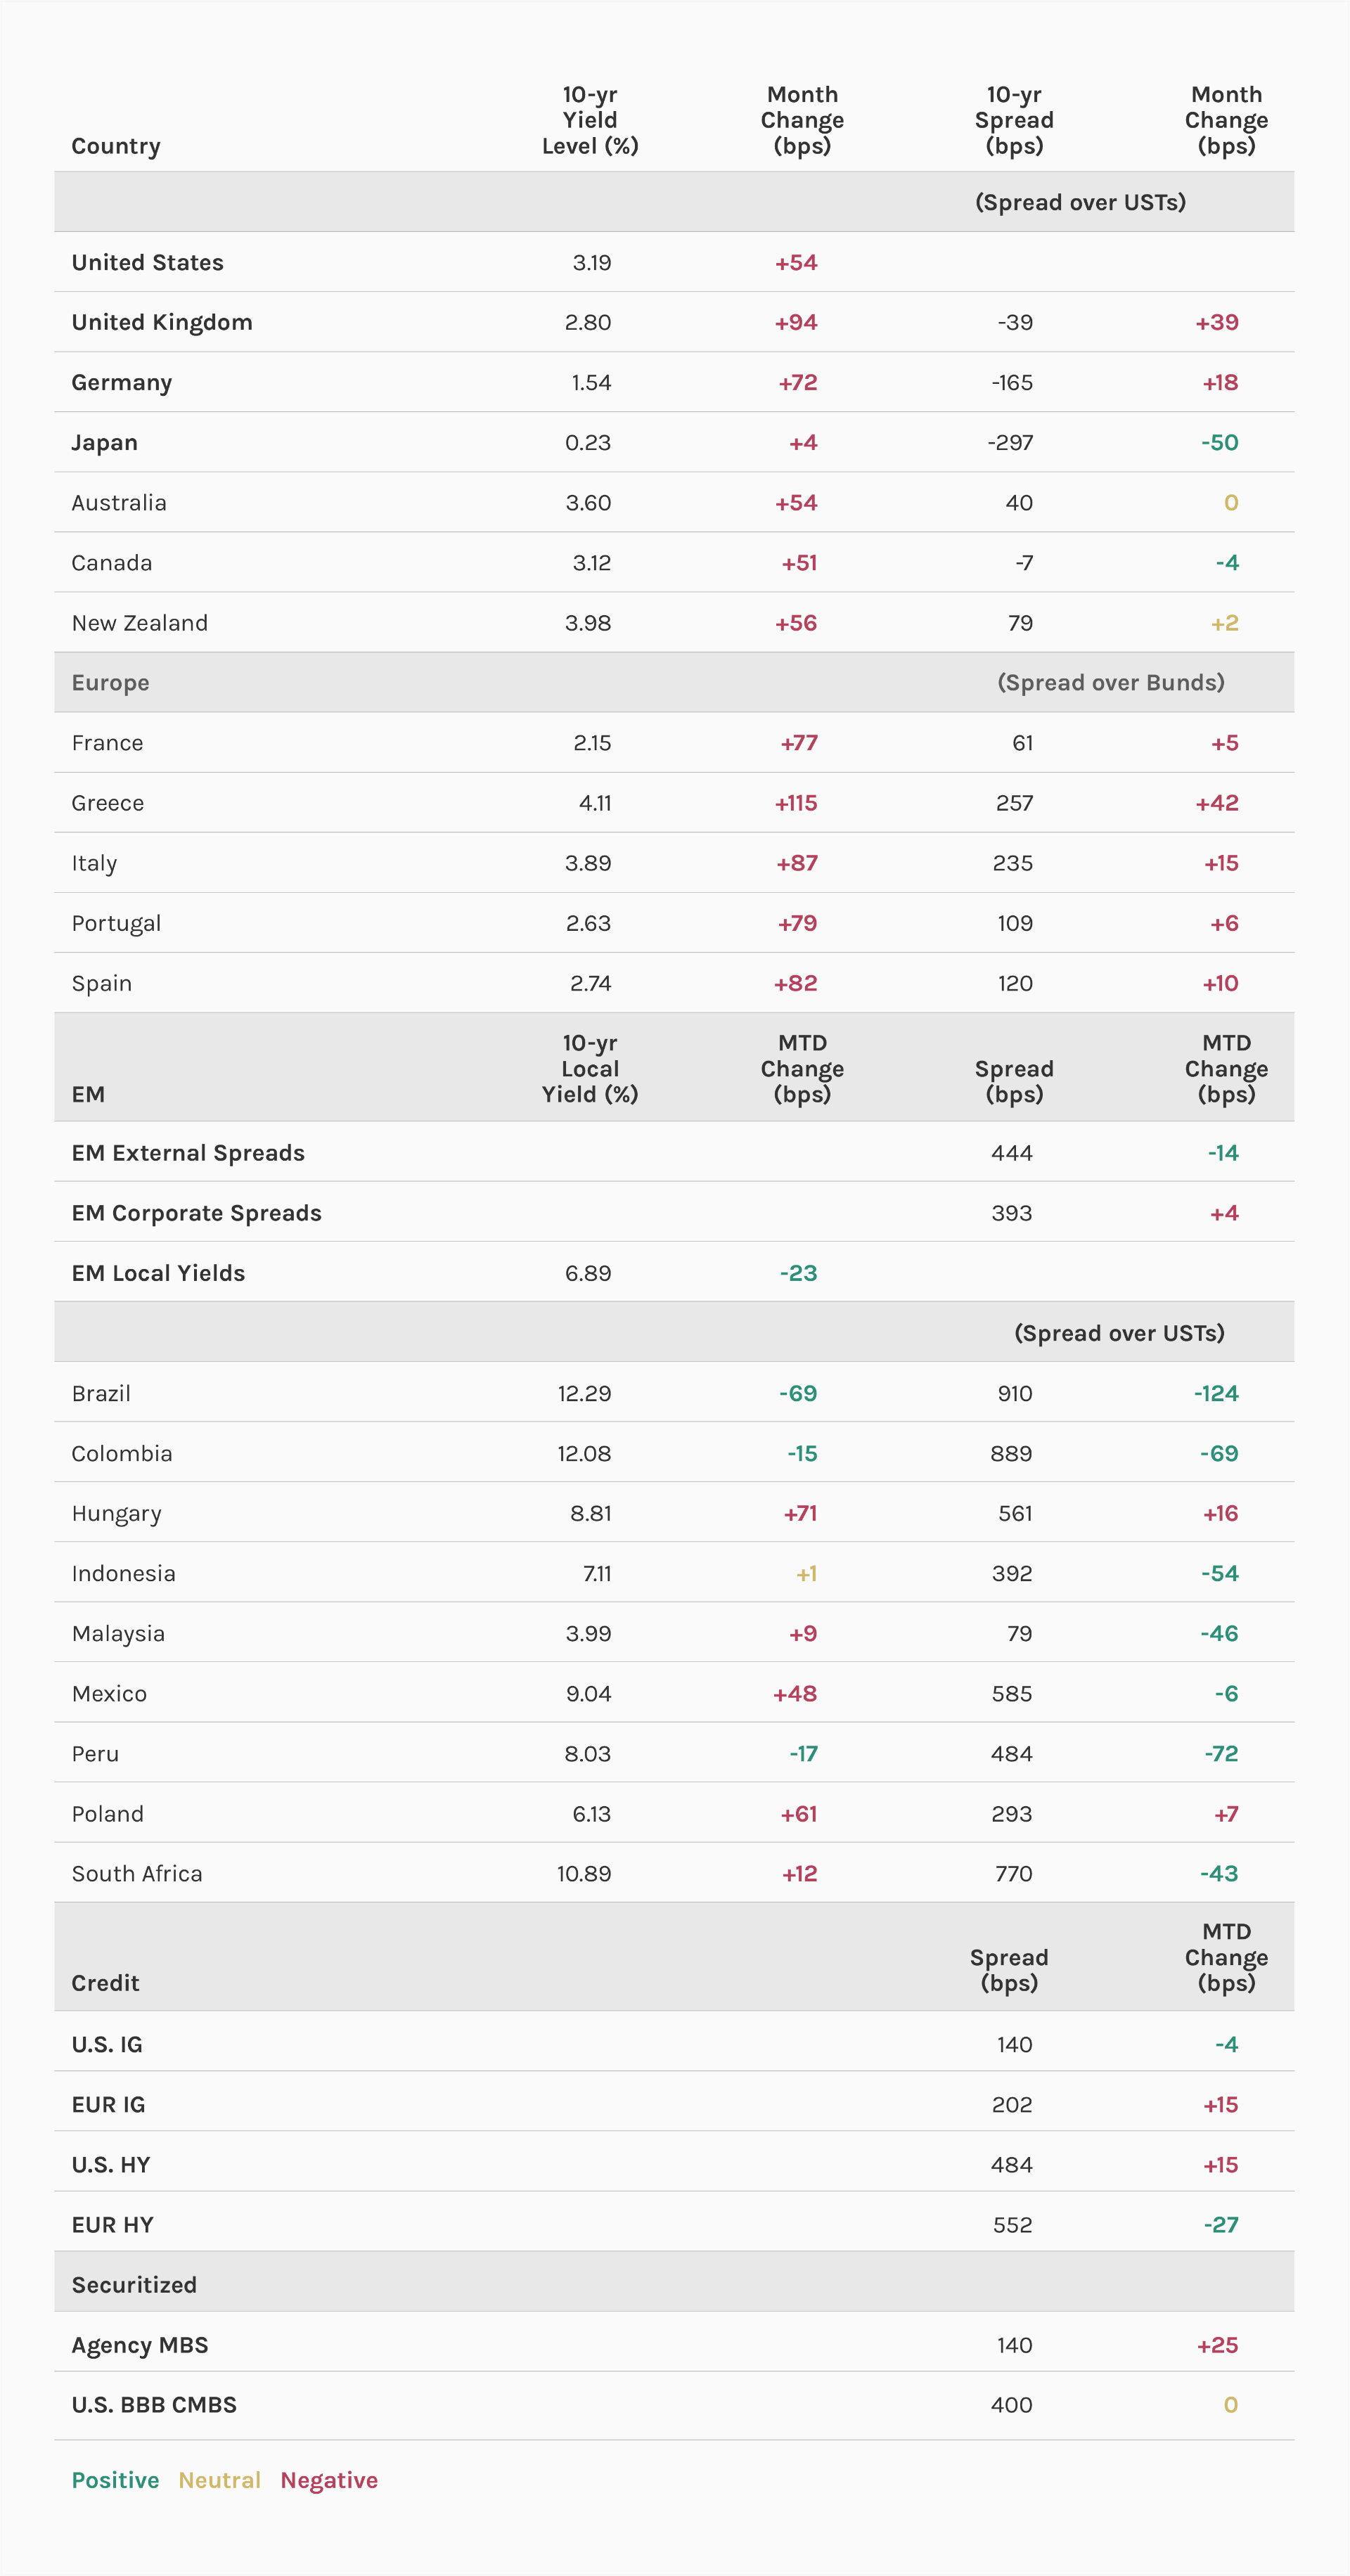Select Germany's 10-yr yield value 1.54
Viewport: 1350px width, 2576px height.
(591, 382)
